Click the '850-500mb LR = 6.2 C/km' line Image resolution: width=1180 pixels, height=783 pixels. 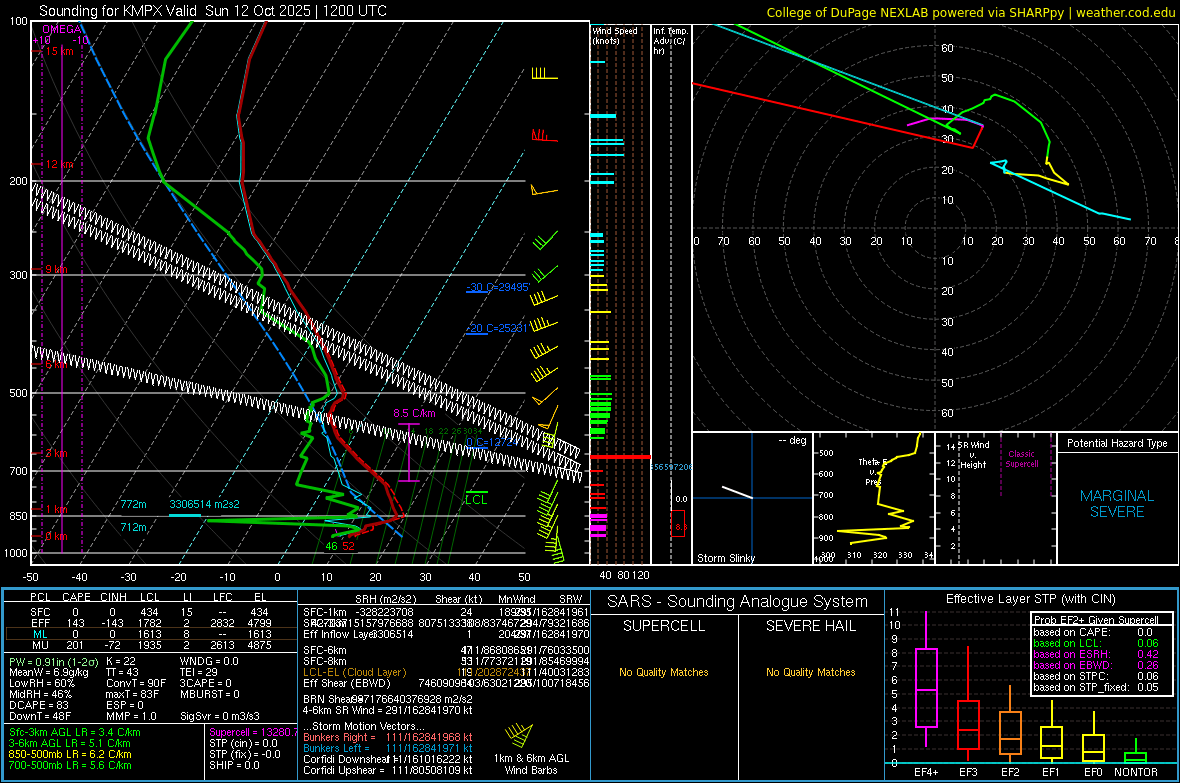click(70, 754)
